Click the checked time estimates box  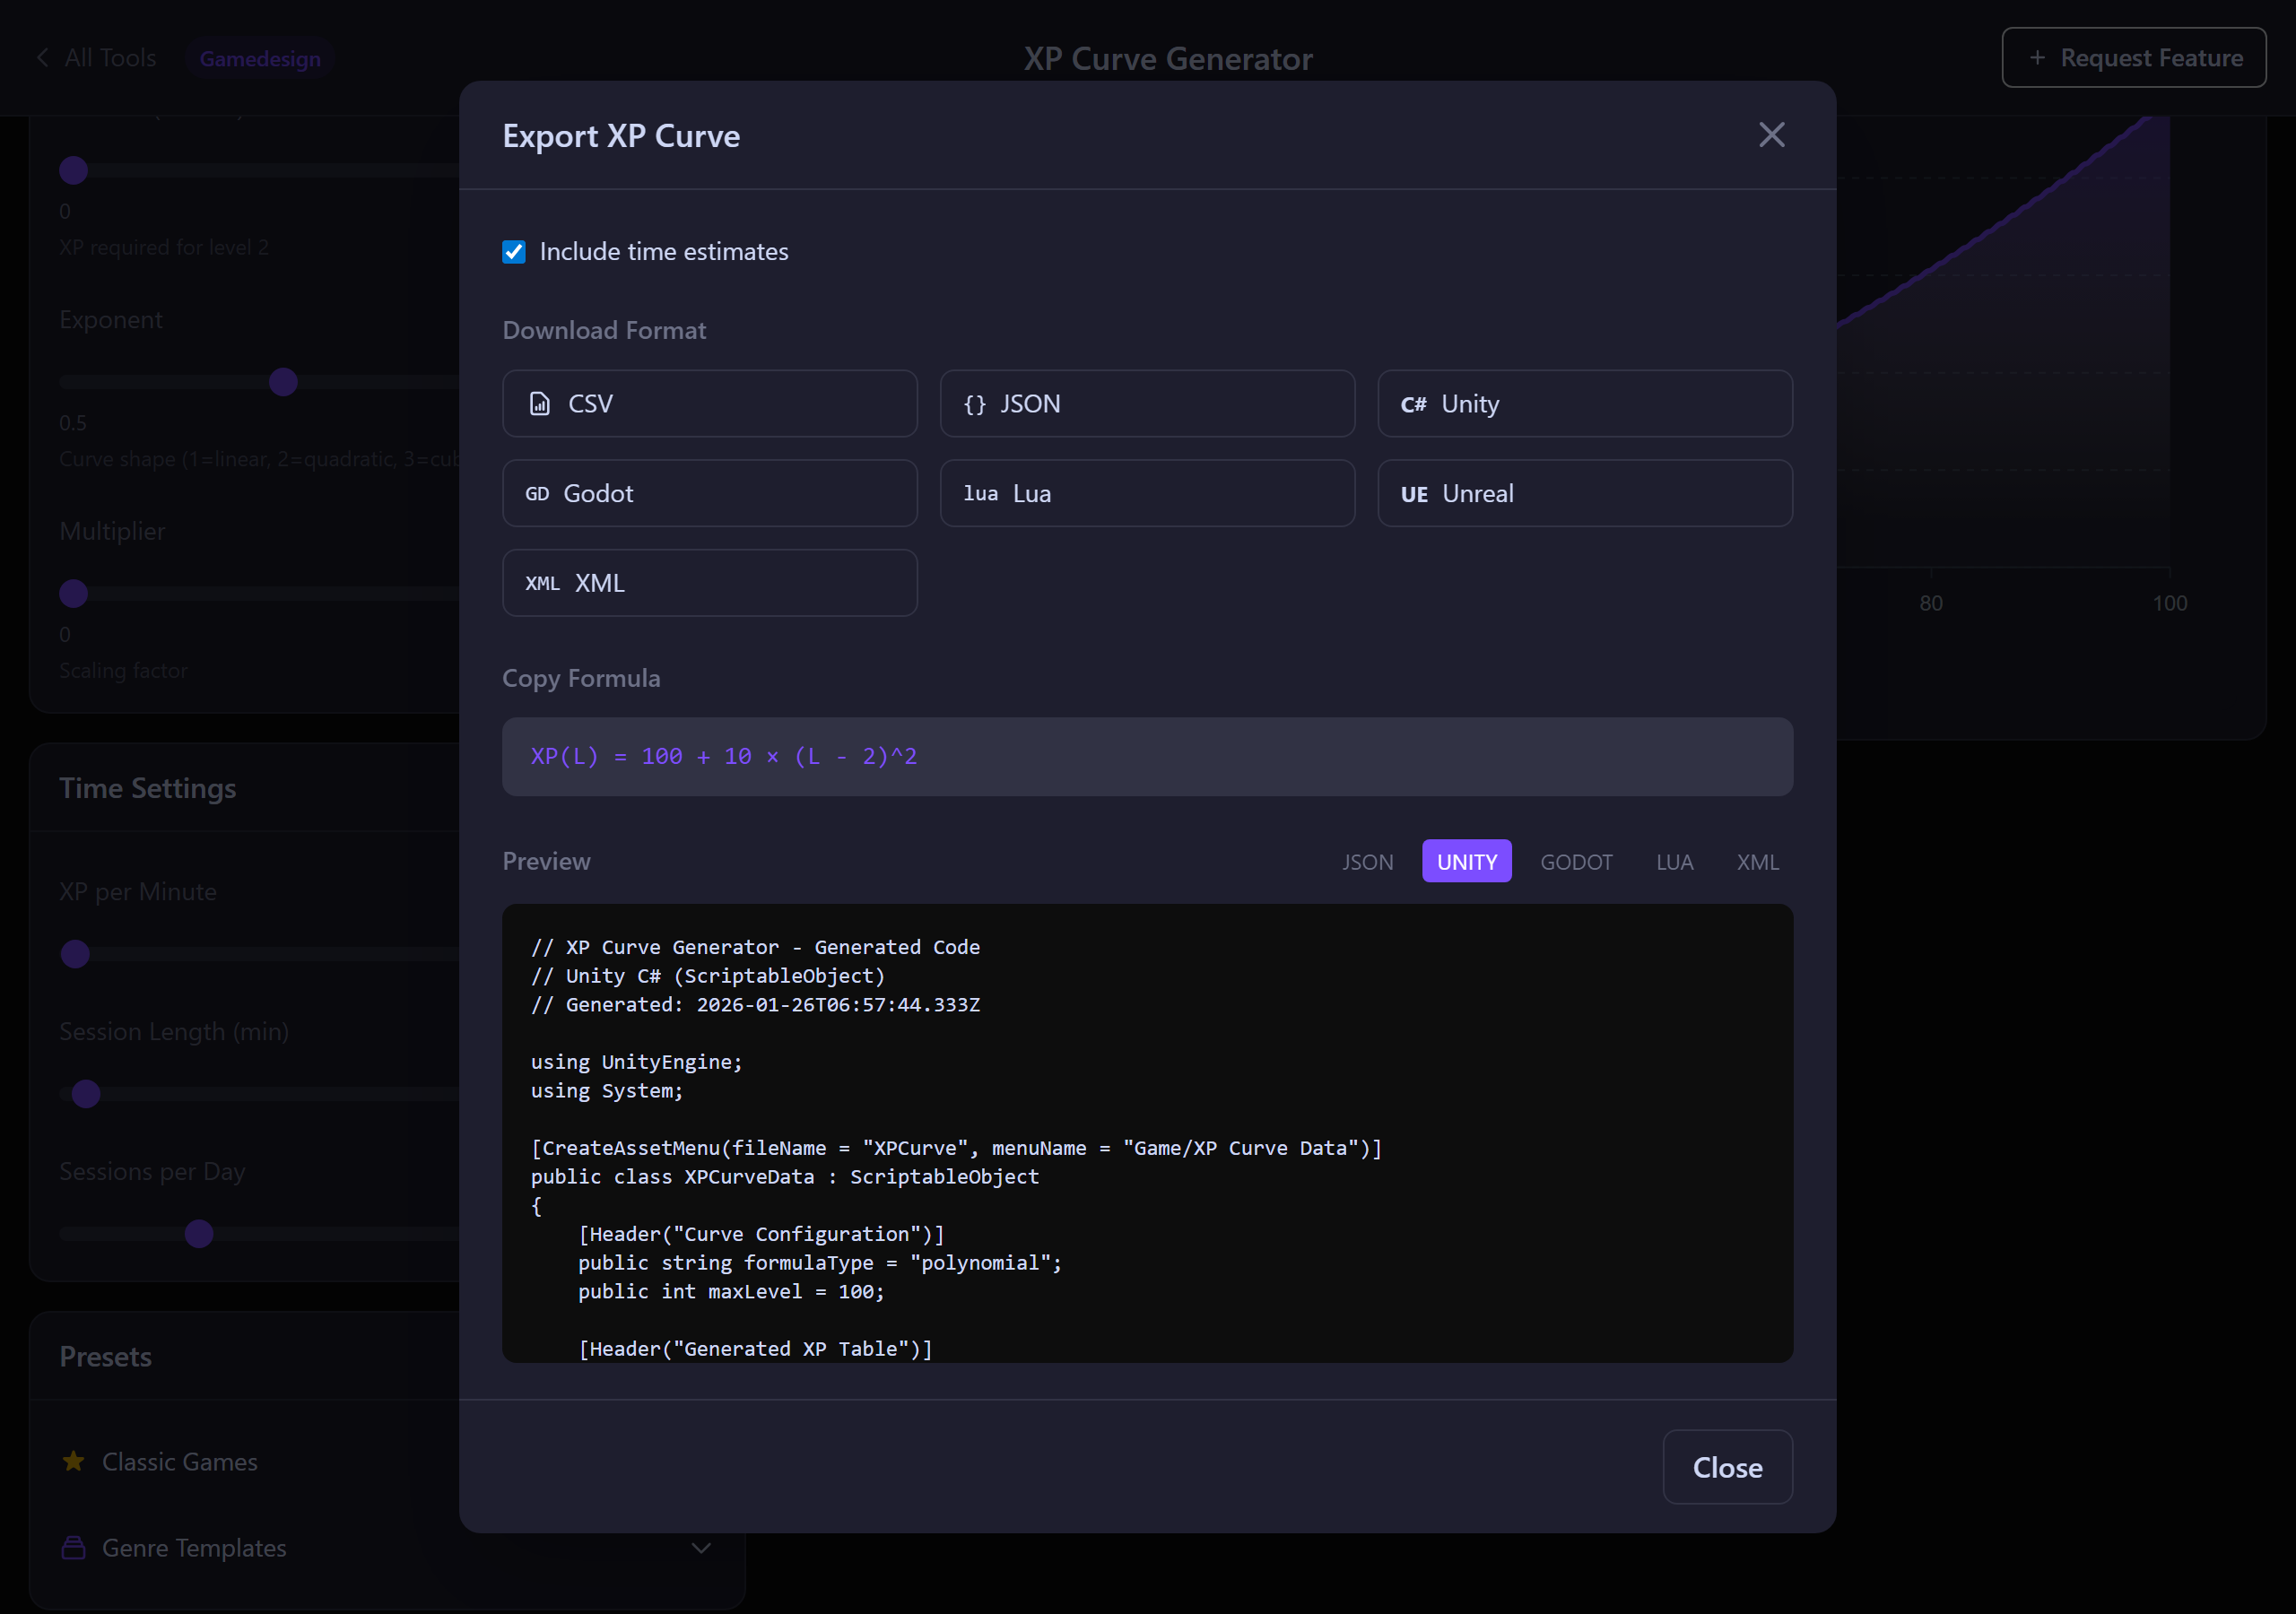(514, 251)
